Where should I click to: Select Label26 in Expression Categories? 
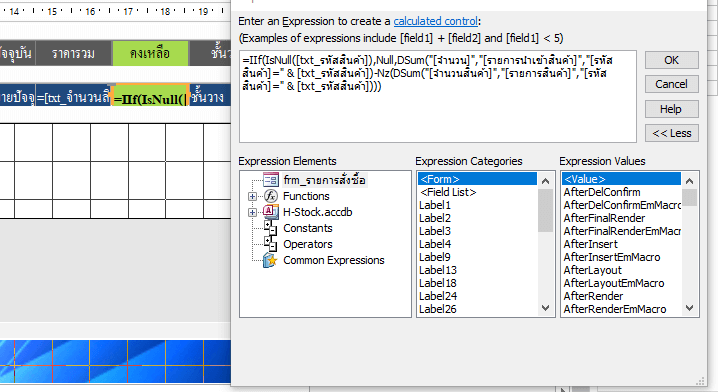coord(477,309)
